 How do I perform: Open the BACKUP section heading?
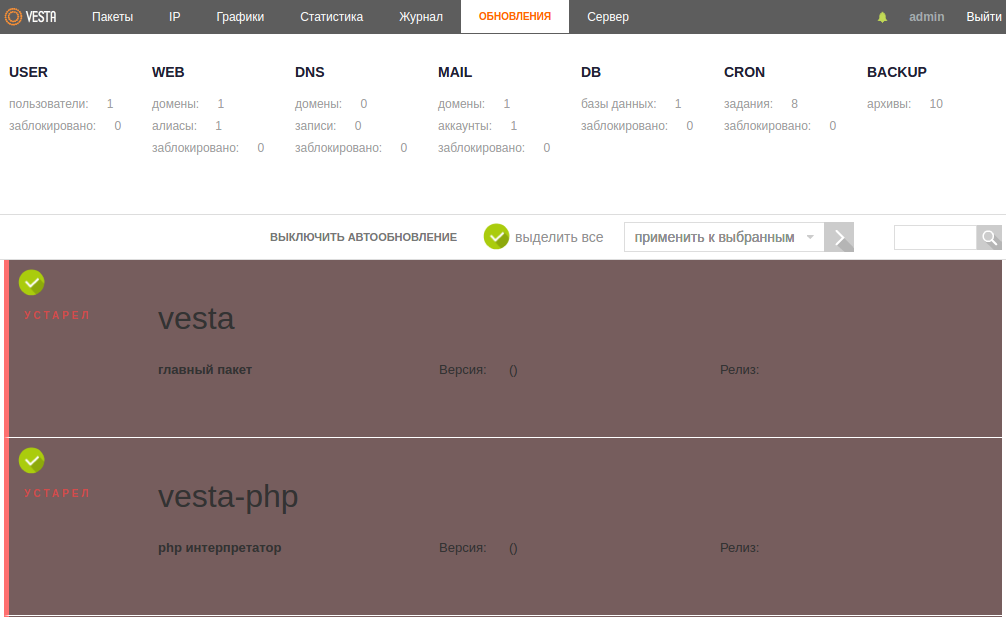coord(896,72)
